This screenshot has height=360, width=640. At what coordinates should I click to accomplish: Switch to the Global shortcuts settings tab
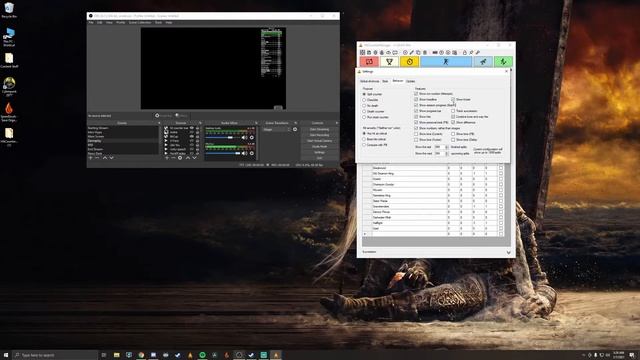click(369, 81)
